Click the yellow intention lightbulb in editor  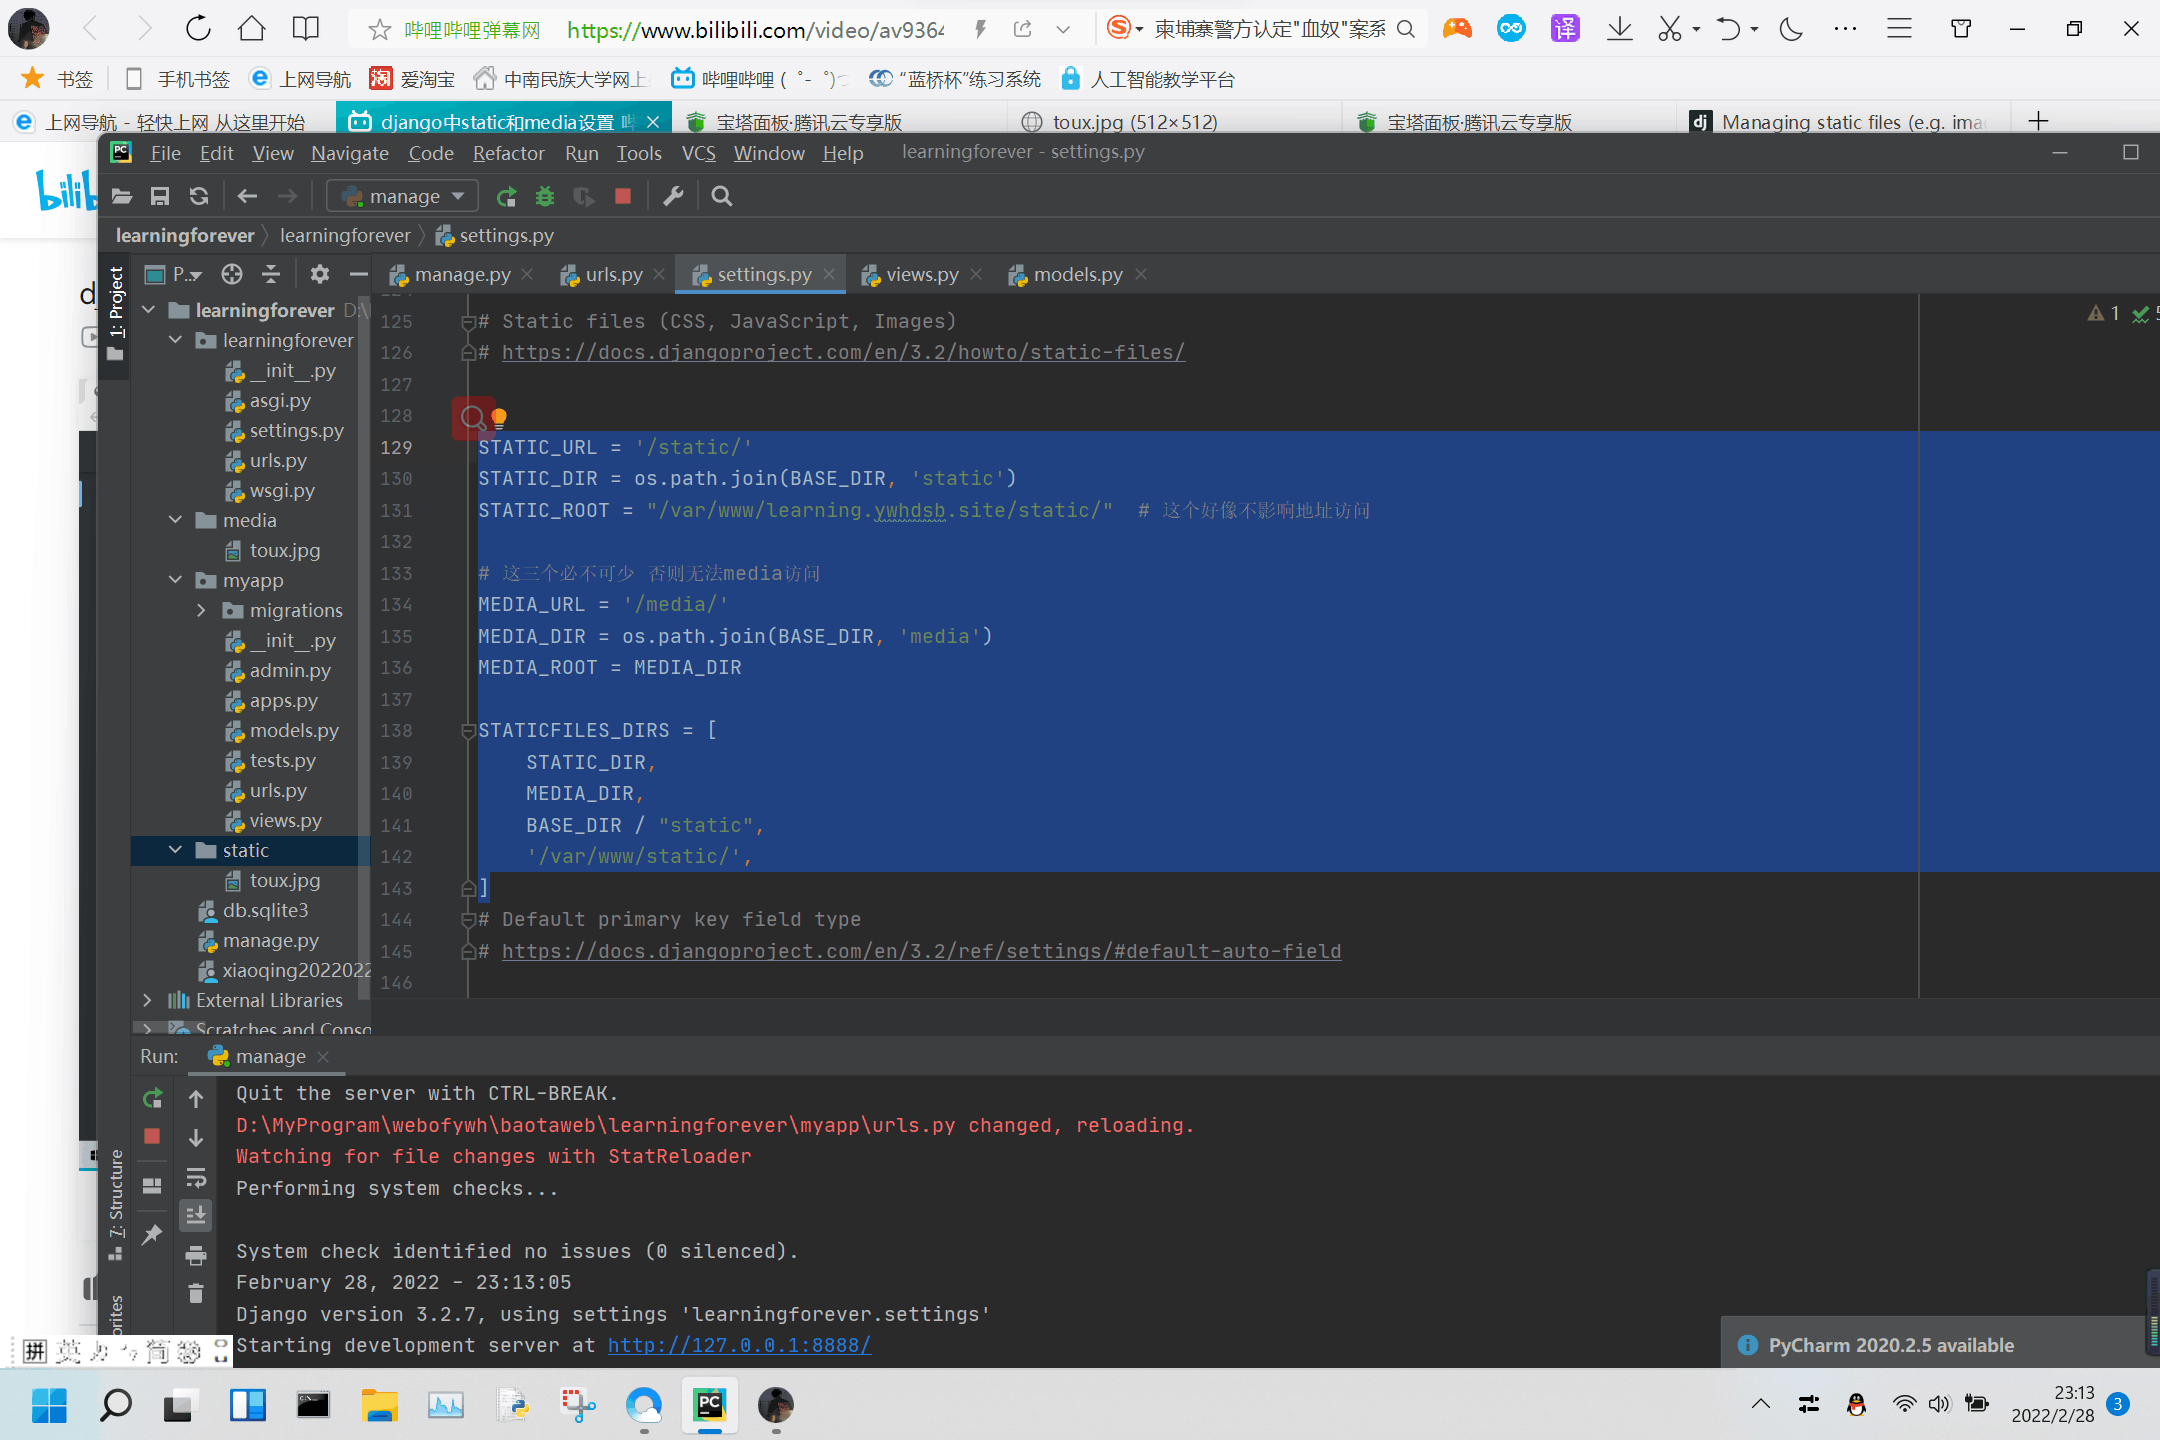point(499,417)
